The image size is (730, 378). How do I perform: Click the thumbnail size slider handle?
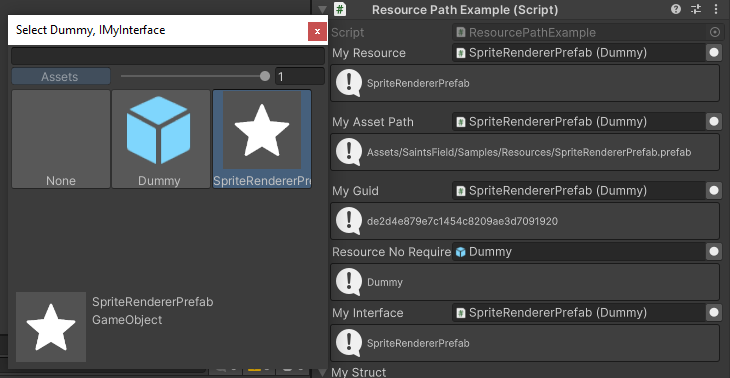(265, 76)
